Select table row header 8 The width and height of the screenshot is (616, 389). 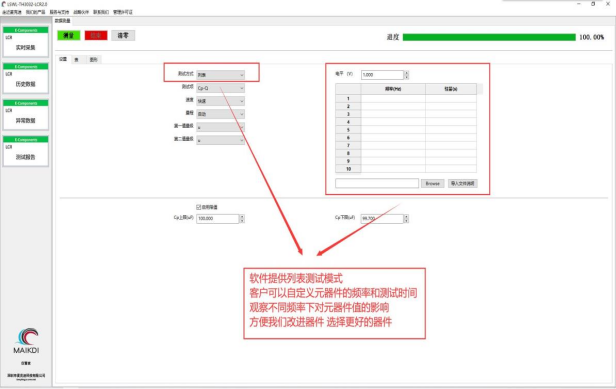(348, 153)
